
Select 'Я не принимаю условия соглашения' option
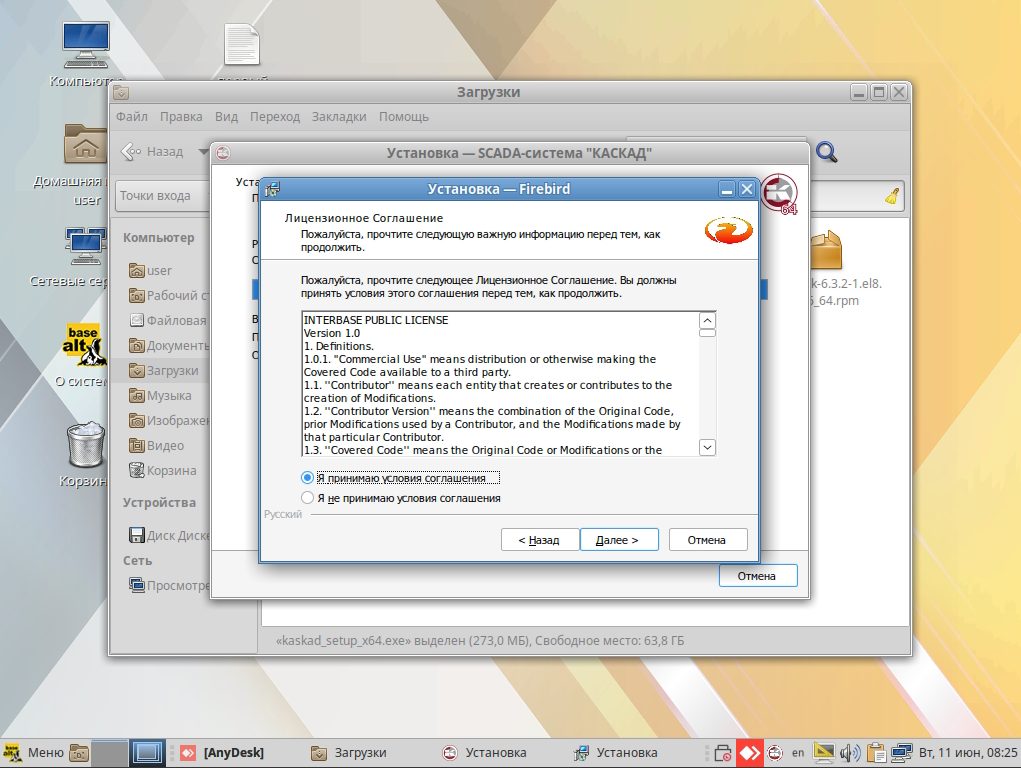[308, 498]
